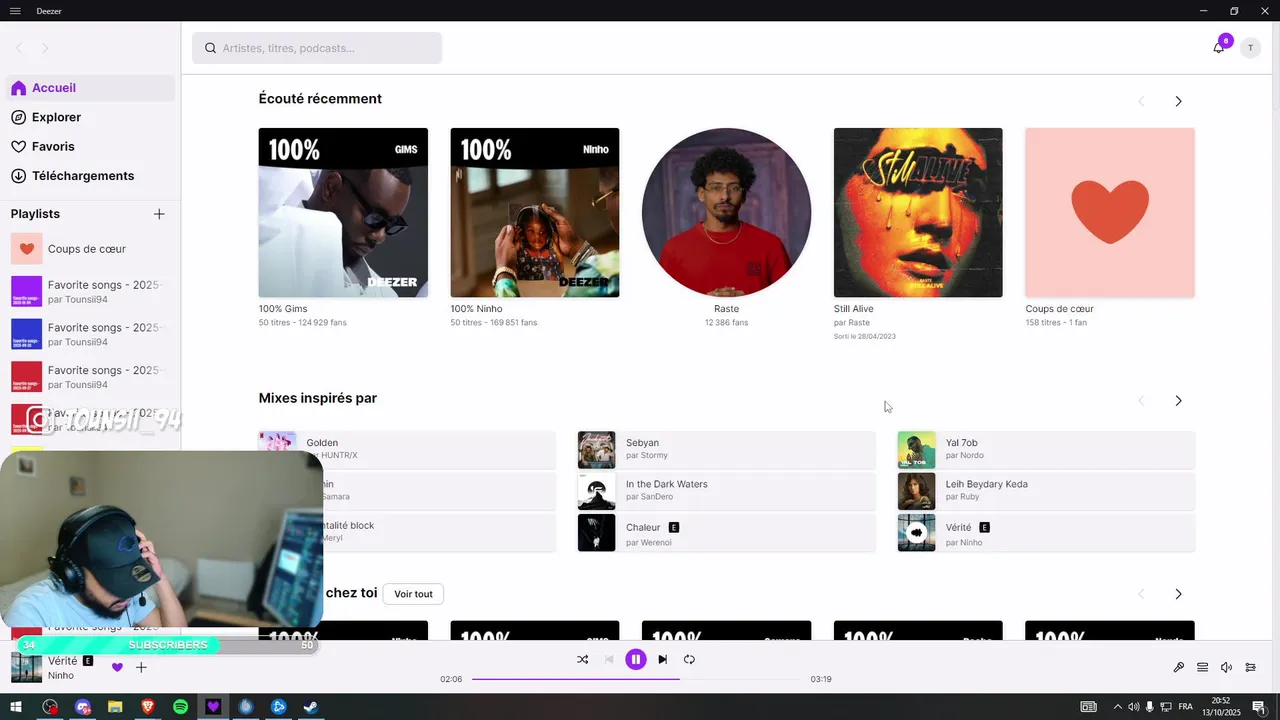
Task: Show lyrics with microphone icon
Action: click(x=1179, y=667)
